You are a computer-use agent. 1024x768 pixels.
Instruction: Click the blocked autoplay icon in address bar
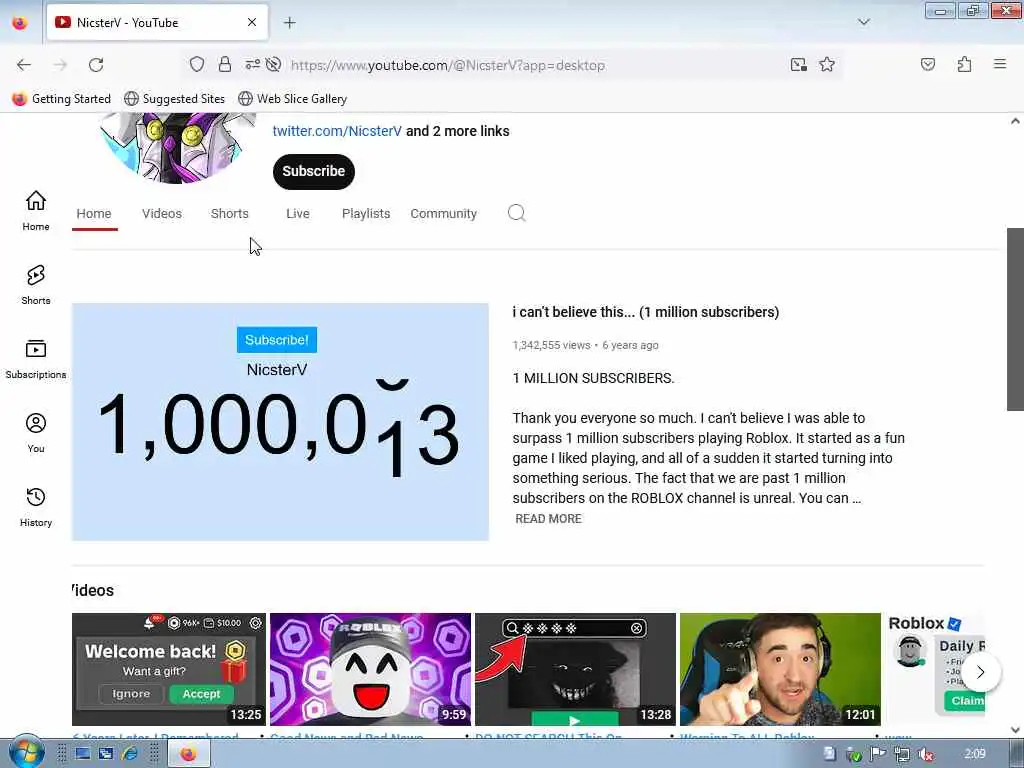tap(274, 64)
